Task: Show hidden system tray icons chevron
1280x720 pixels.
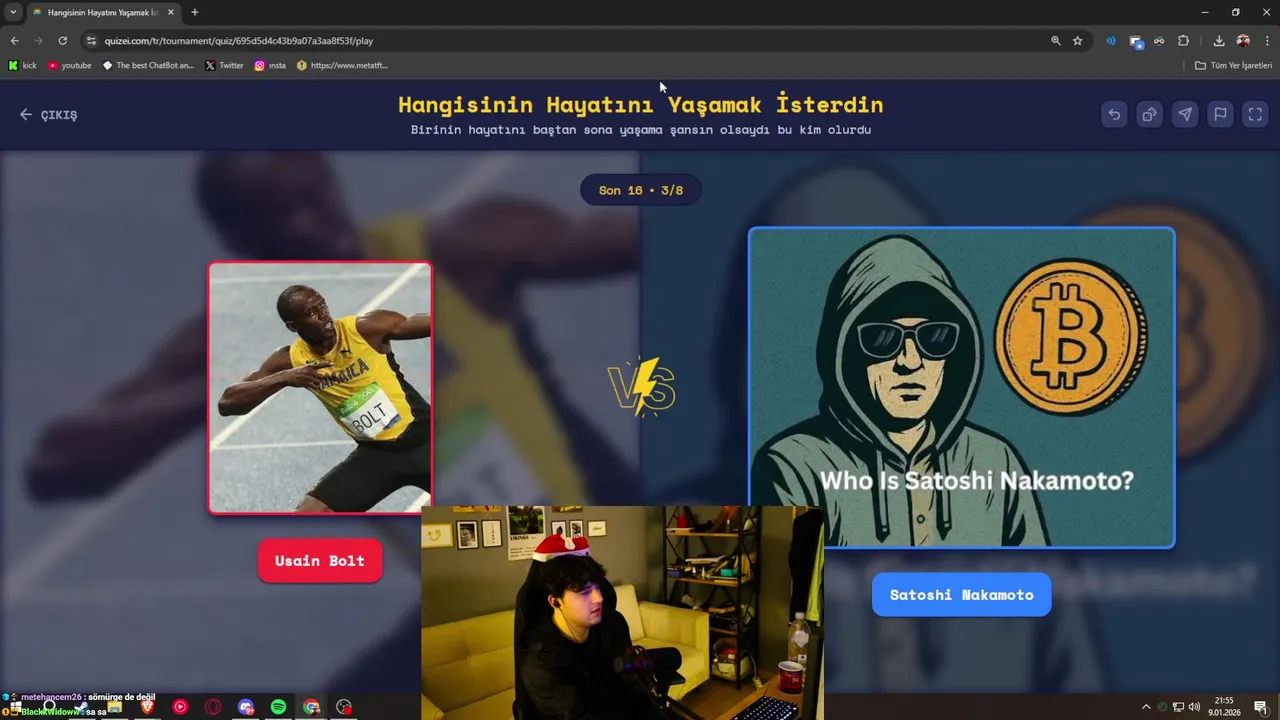Action: point(1146,707)
